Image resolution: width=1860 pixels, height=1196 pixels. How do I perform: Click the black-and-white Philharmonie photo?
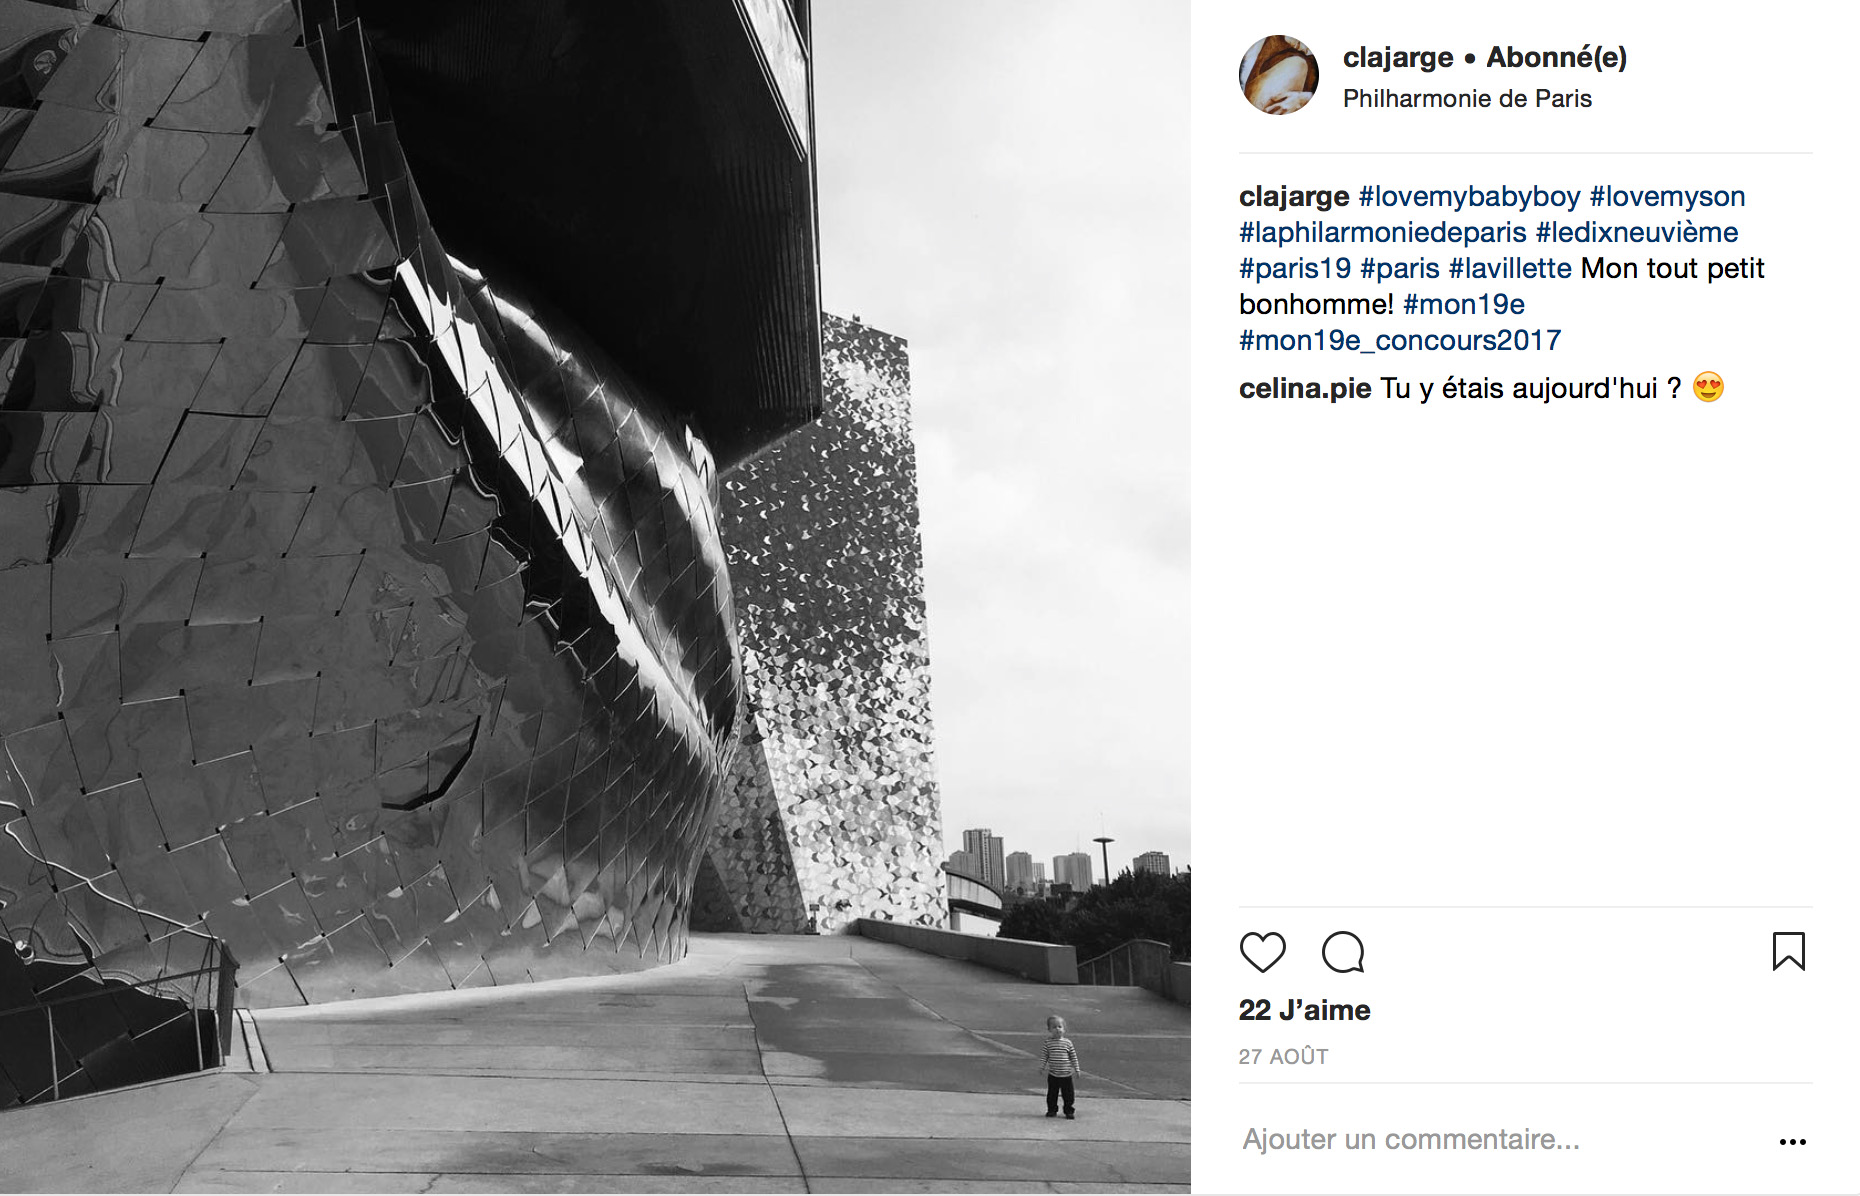tap(595, 597)
